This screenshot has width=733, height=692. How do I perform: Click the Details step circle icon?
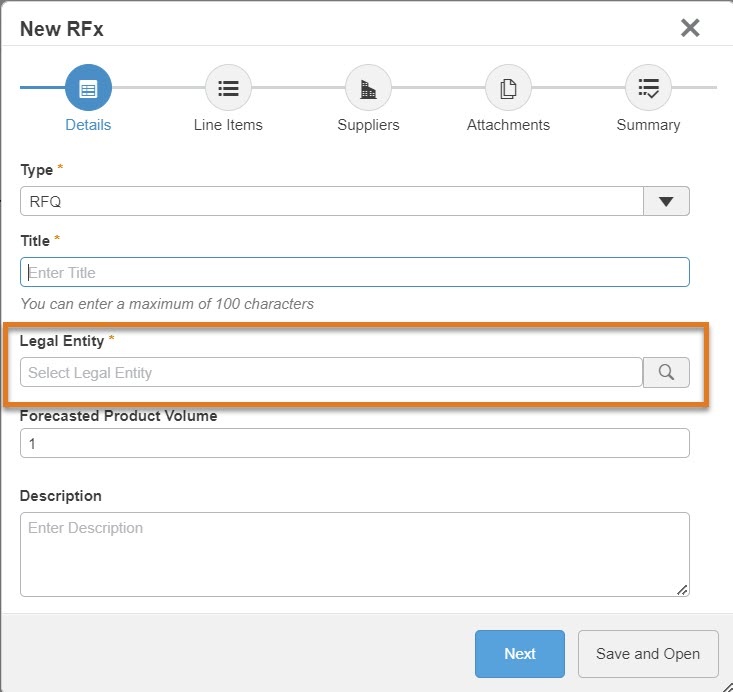(88, 88)
